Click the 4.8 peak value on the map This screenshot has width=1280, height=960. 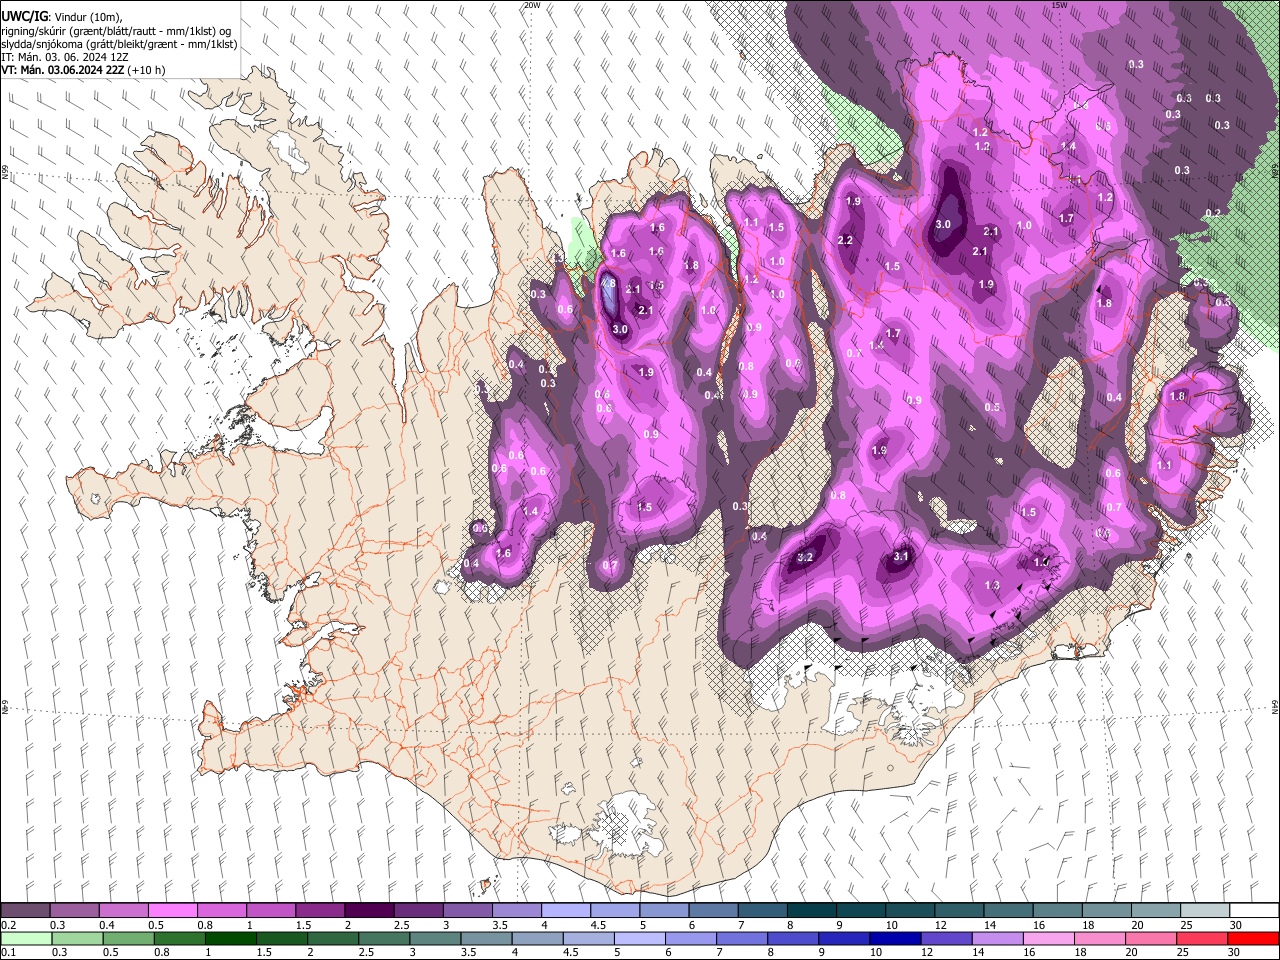pos(609,284)
